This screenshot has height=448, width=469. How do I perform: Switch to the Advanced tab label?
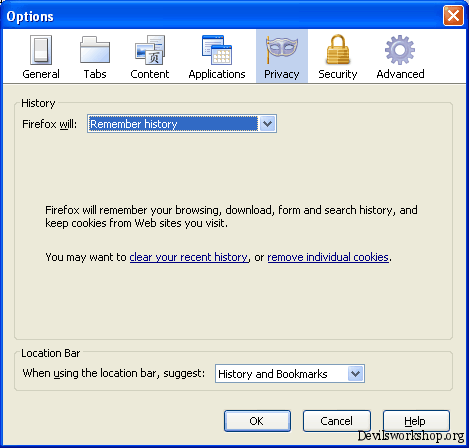[400, 74]
